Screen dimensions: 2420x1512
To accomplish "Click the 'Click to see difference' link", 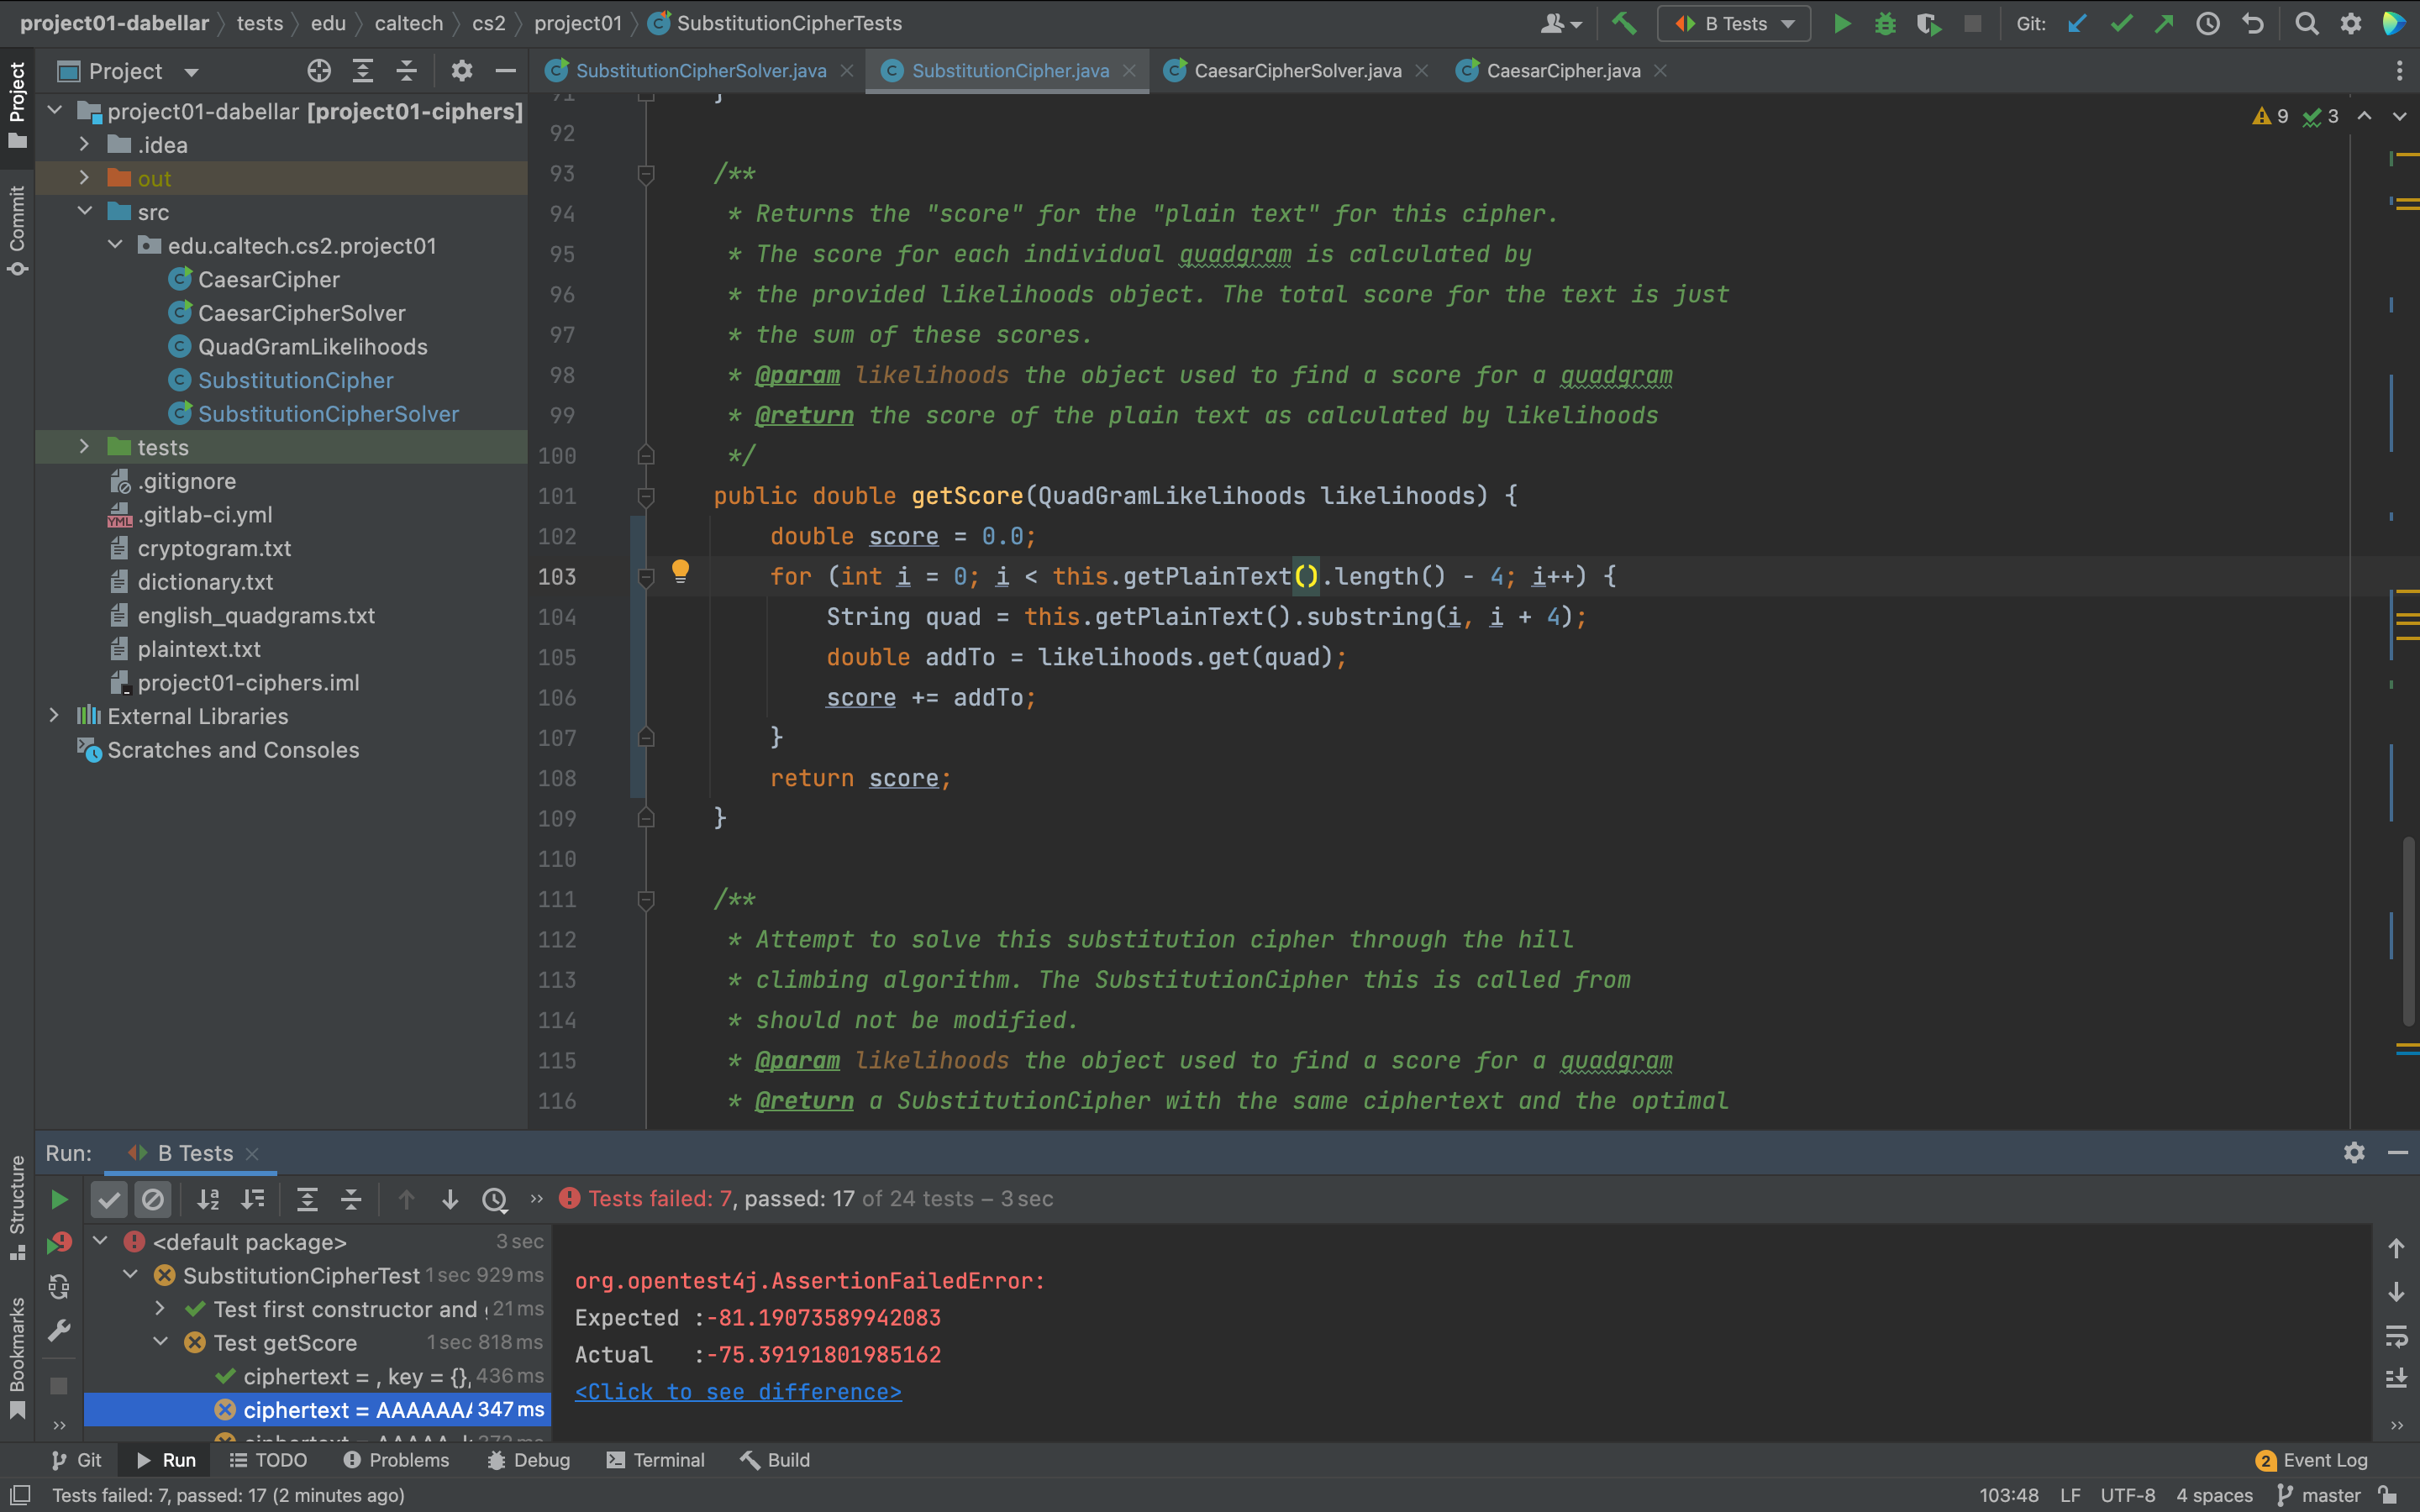I will point(738,1392).
